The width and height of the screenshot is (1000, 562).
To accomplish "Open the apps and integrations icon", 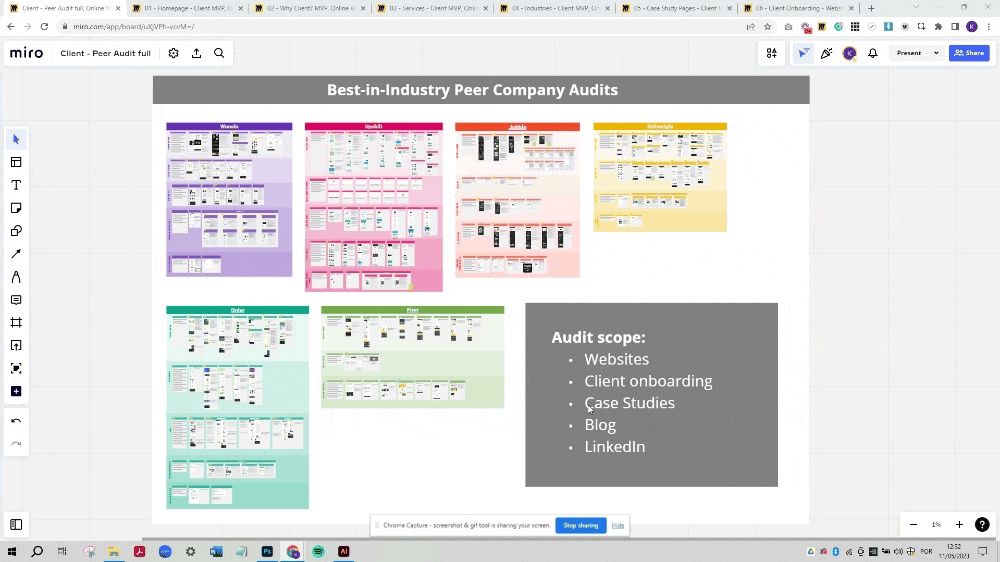I will 772,53.
